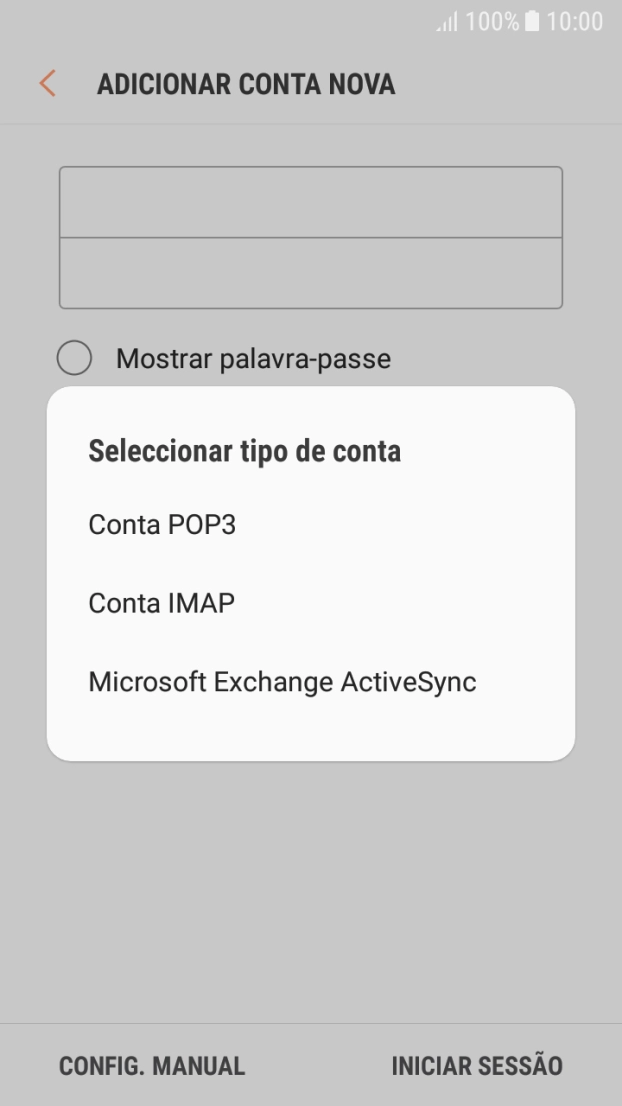Open the Seleccionar tipo de conta dialog title
Image resolution: width=622 pixels, height=1106 pixels.
click(244, 450)
